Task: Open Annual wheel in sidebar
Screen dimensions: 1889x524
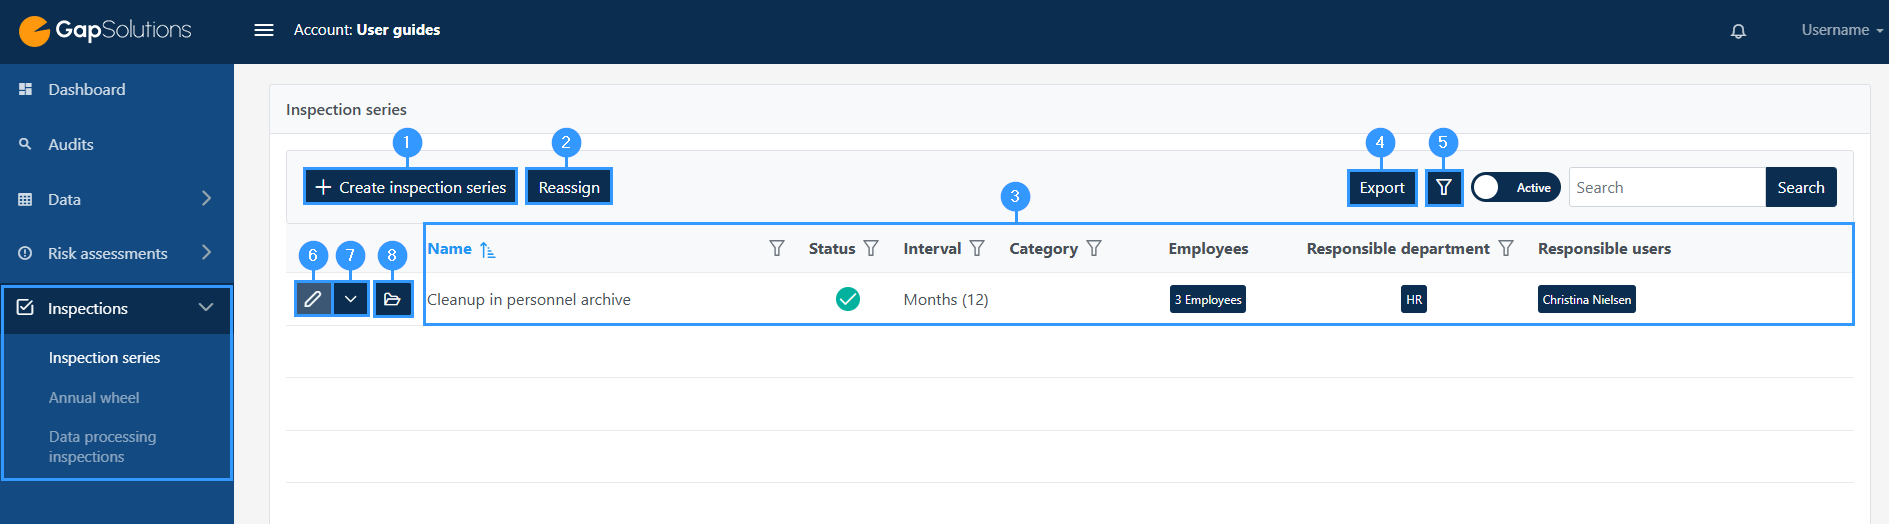Action: coord(94,397)
